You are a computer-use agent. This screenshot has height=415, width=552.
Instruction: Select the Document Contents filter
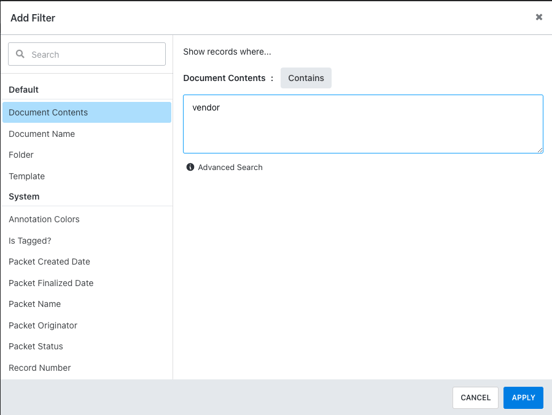87,112
